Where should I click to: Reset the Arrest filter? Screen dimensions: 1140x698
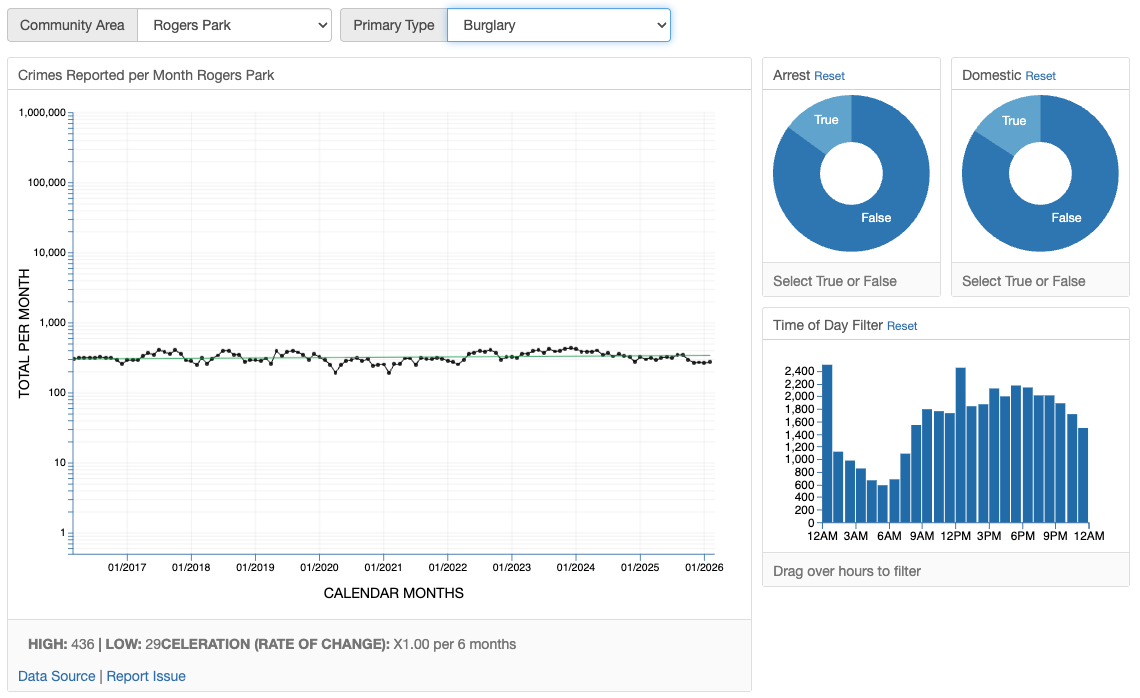[x=829, y=75]
